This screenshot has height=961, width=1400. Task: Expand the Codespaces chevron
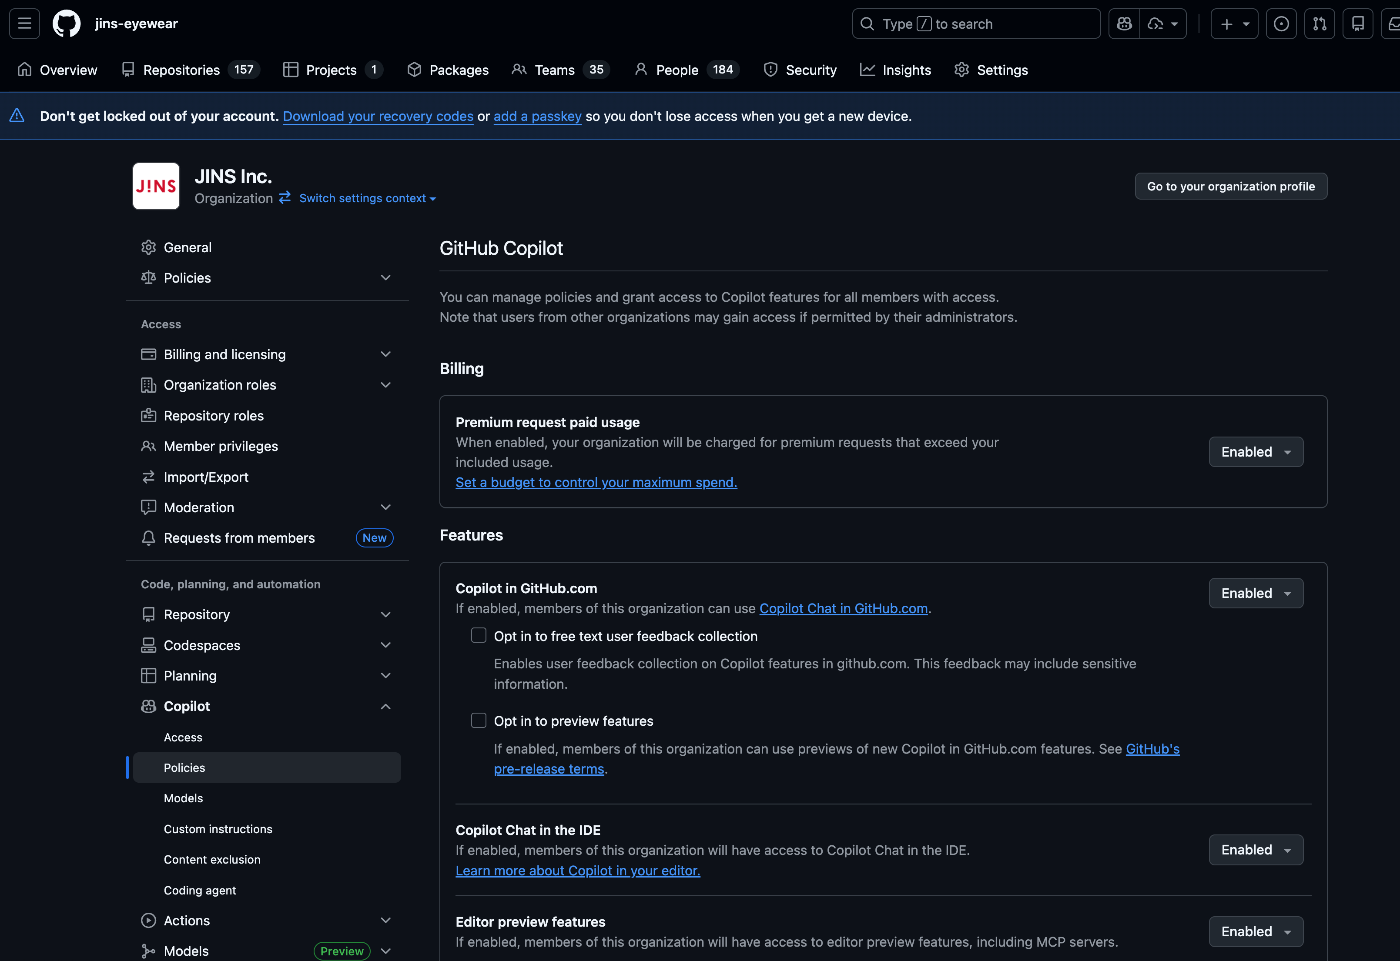tap(386, 645)
